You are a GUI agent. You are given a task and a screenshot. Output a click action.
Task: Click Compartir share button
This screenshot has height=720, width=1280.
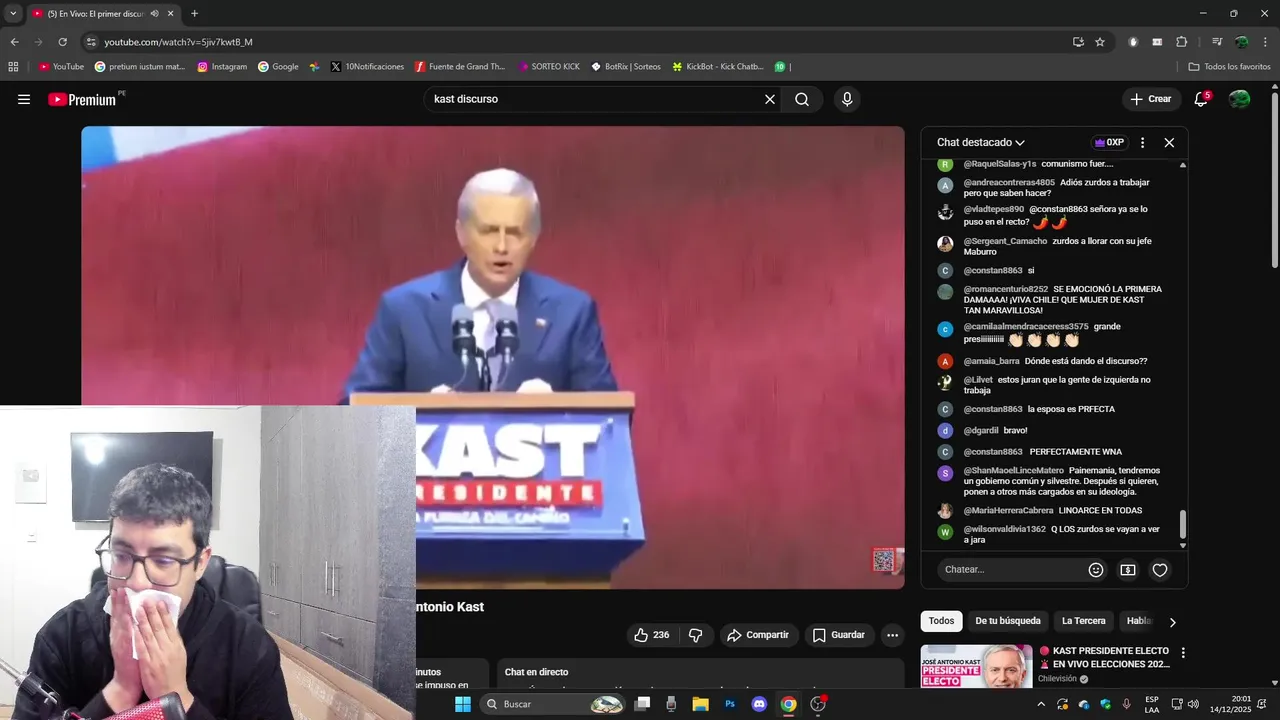pyautogui.click(x=757, y=635)
